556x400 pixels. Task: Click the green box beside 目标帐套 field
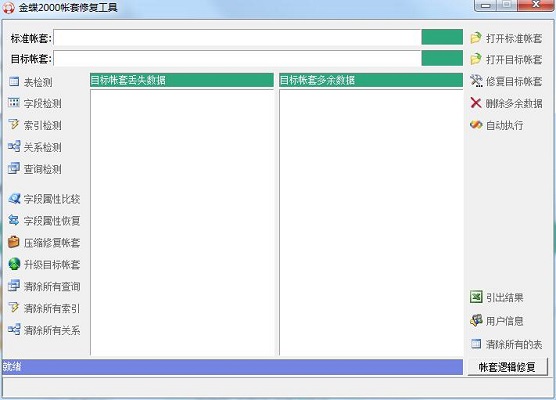[x=442, y=59]
